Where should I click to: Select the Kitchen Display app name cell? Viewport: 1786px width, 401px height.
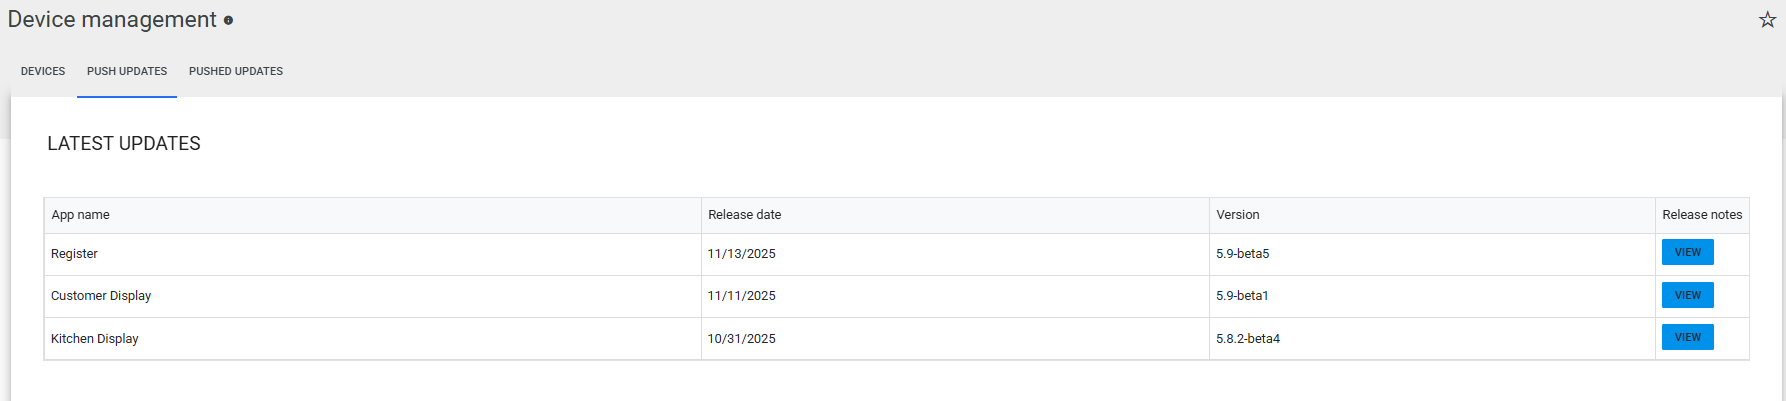(x=95, y=339)
